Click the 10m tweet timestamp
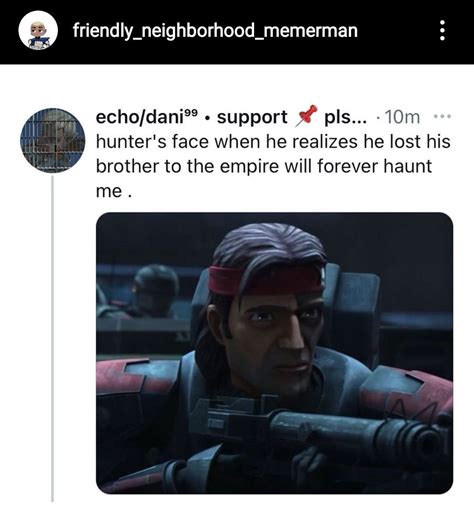The height and width of the screenshot is (524, 474). coord(402,117)
